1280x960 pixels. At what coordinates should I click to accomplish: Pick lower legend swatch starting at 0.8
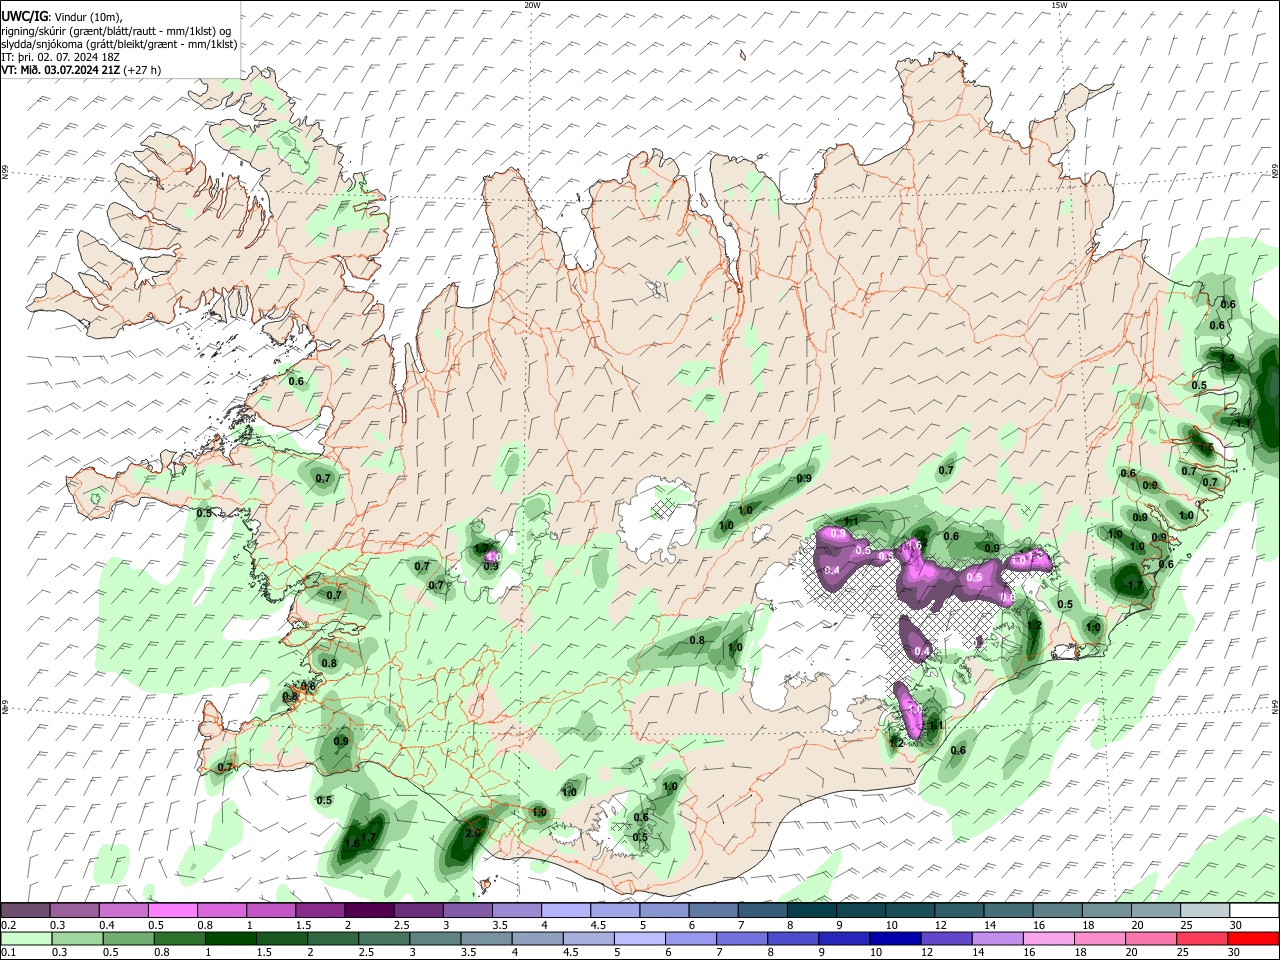pyautogui.click(x=179, y=939)
